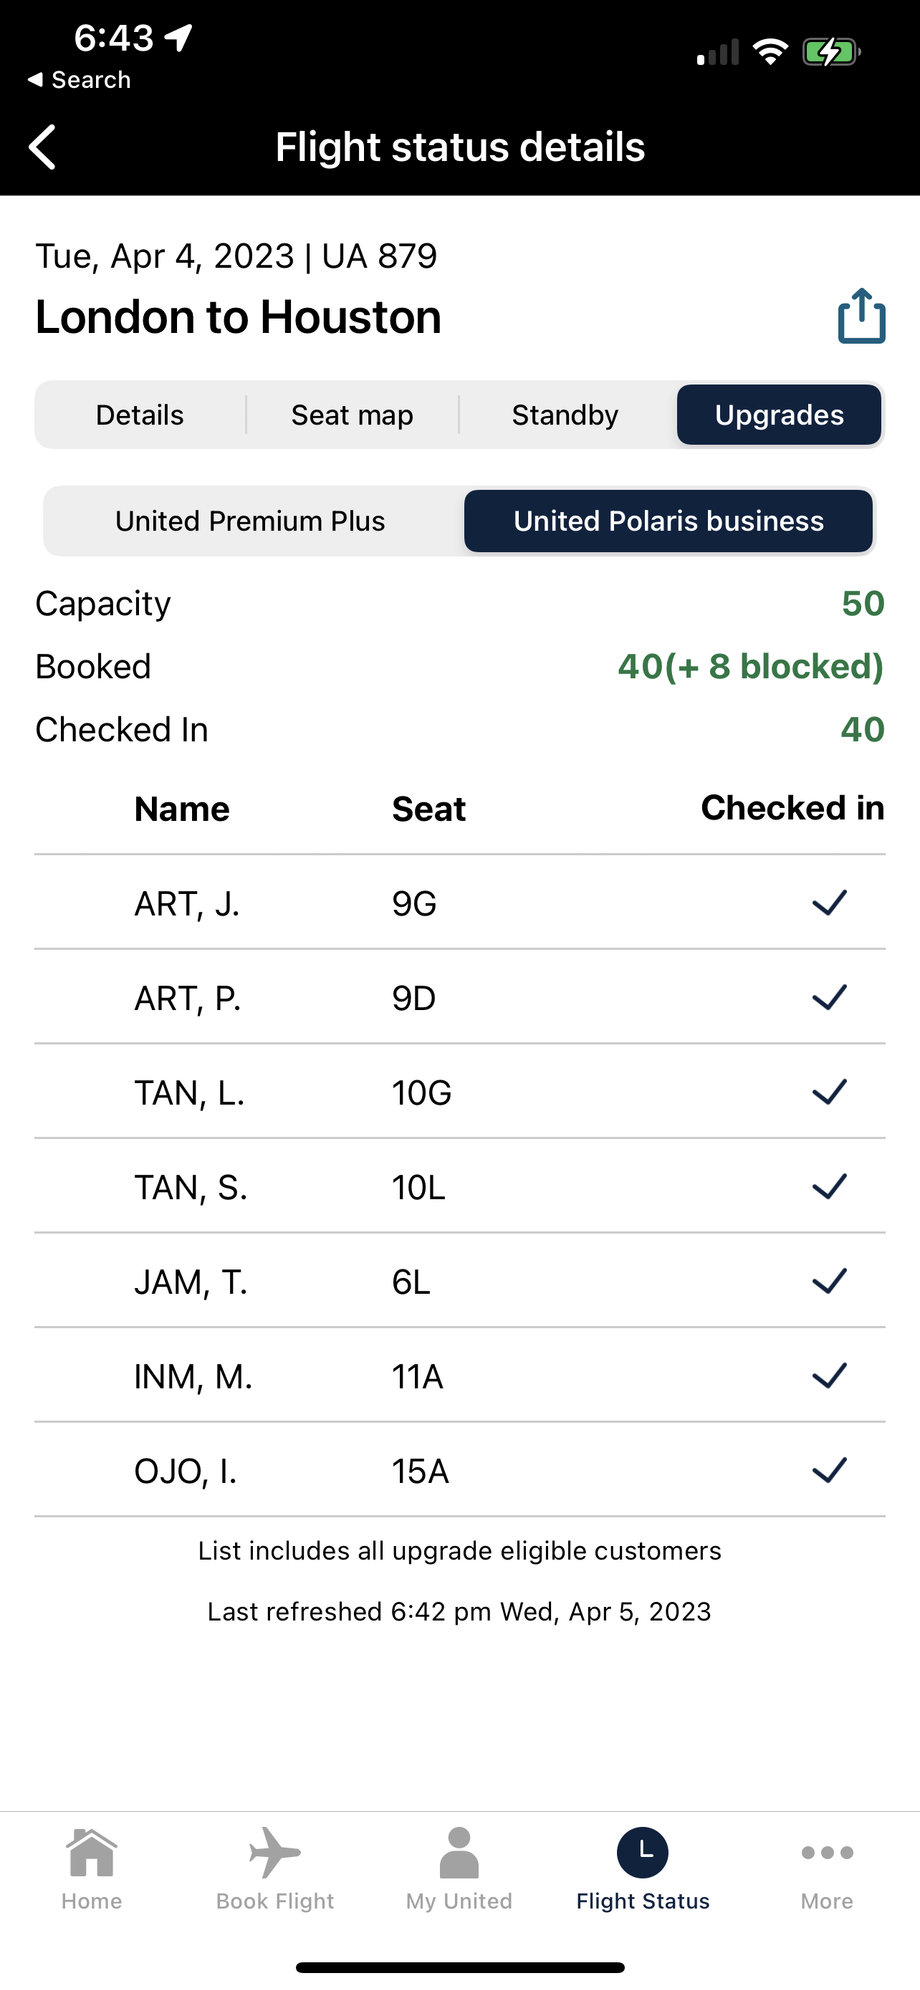Select United Premium Plus cabin
The height and width of the screenshot is (1990, 920).
point(250,521)
